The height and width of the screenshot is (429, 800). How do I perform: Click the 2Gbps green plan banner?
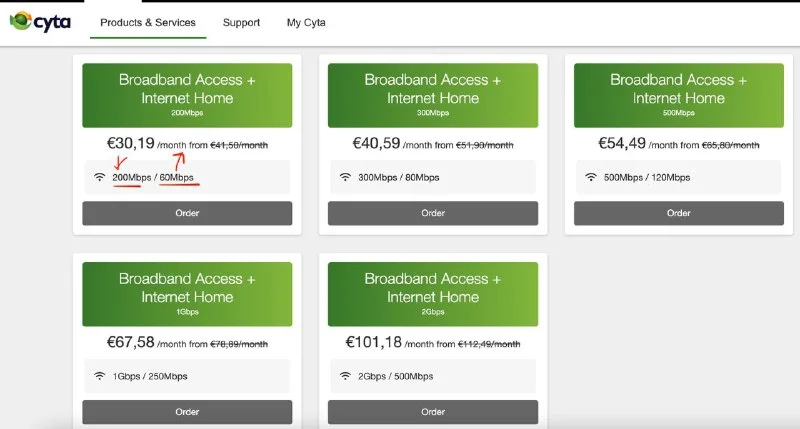click(433, 293)
